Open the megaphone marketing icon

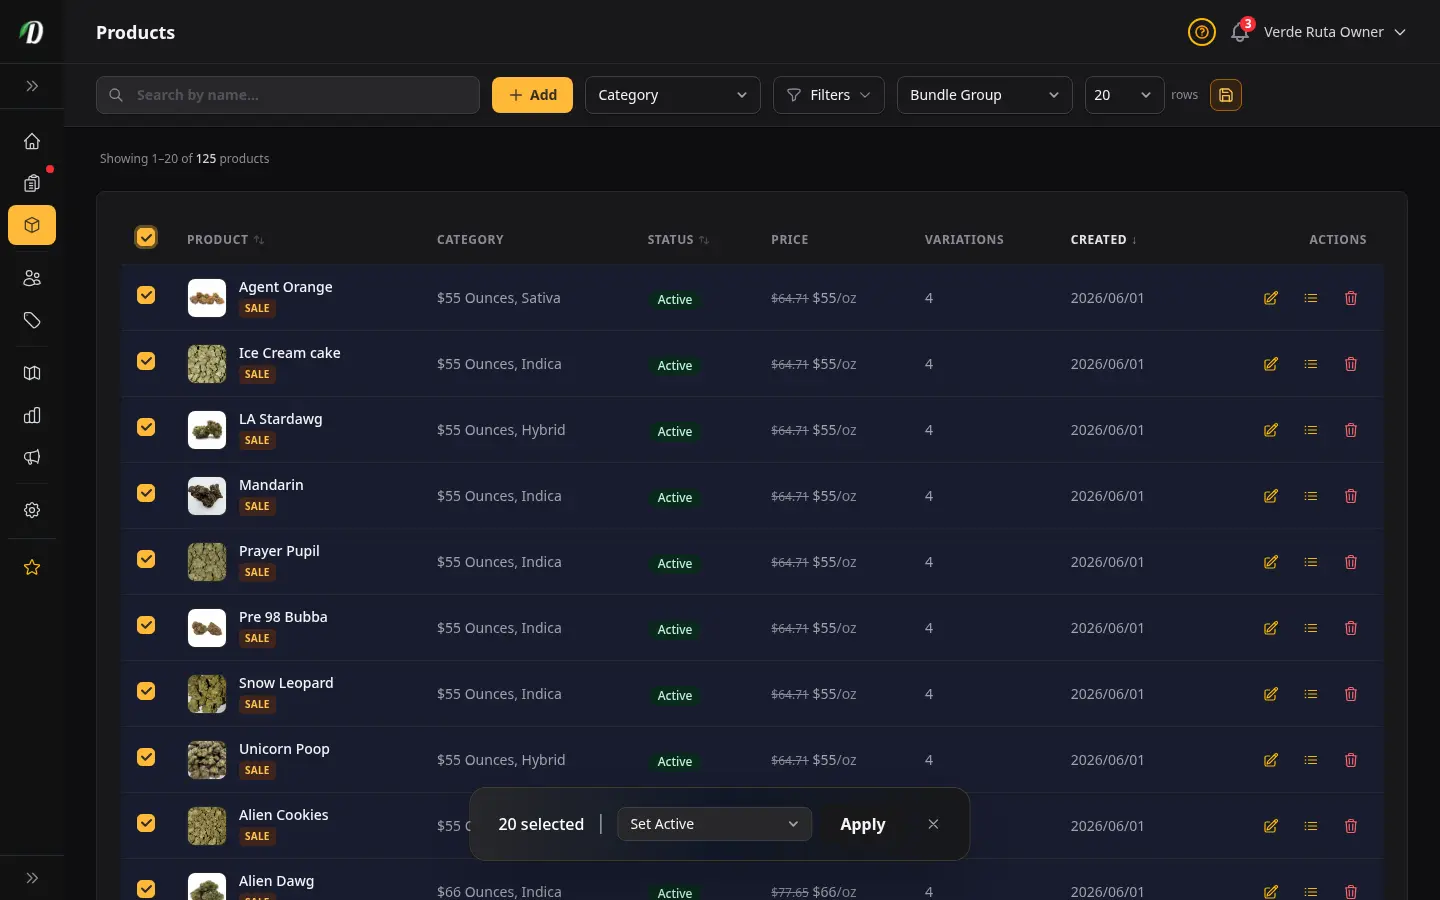[x=32, y=457]
